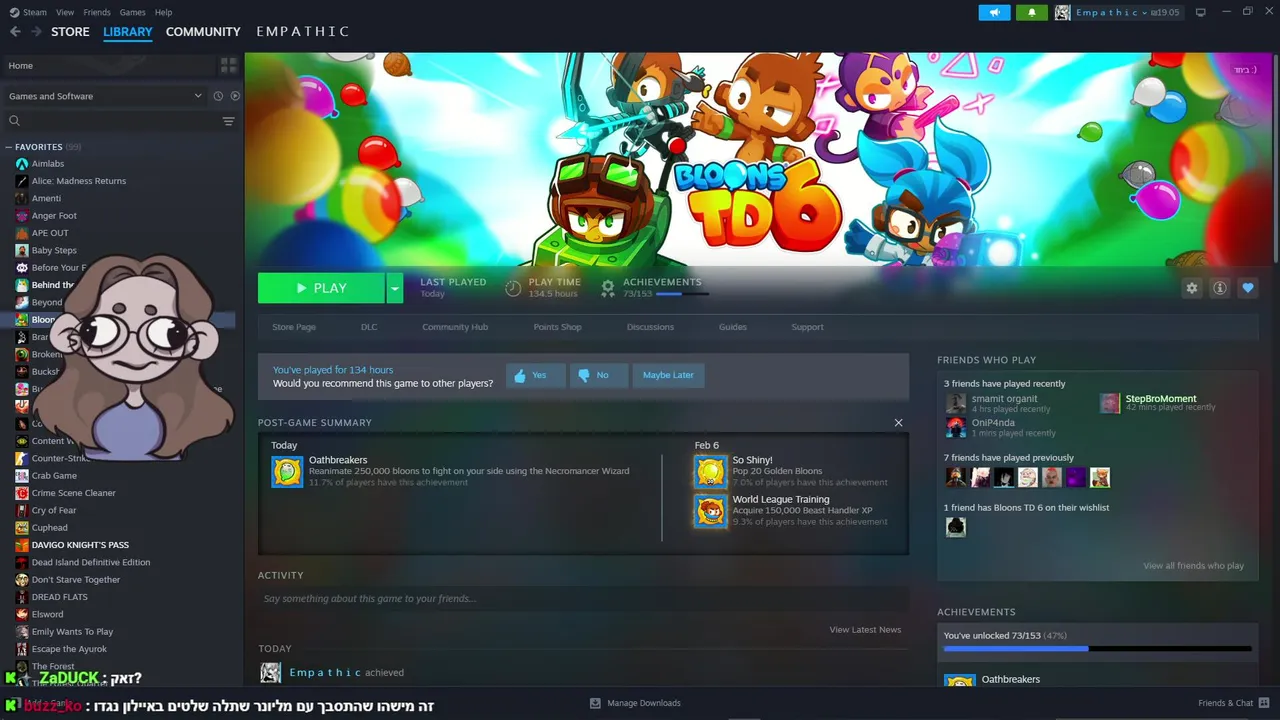Image resolution: width=1280 pixels, height=720 pixels.
Task: Click the library search magnifier icon
Action: (x=14, y=121)
